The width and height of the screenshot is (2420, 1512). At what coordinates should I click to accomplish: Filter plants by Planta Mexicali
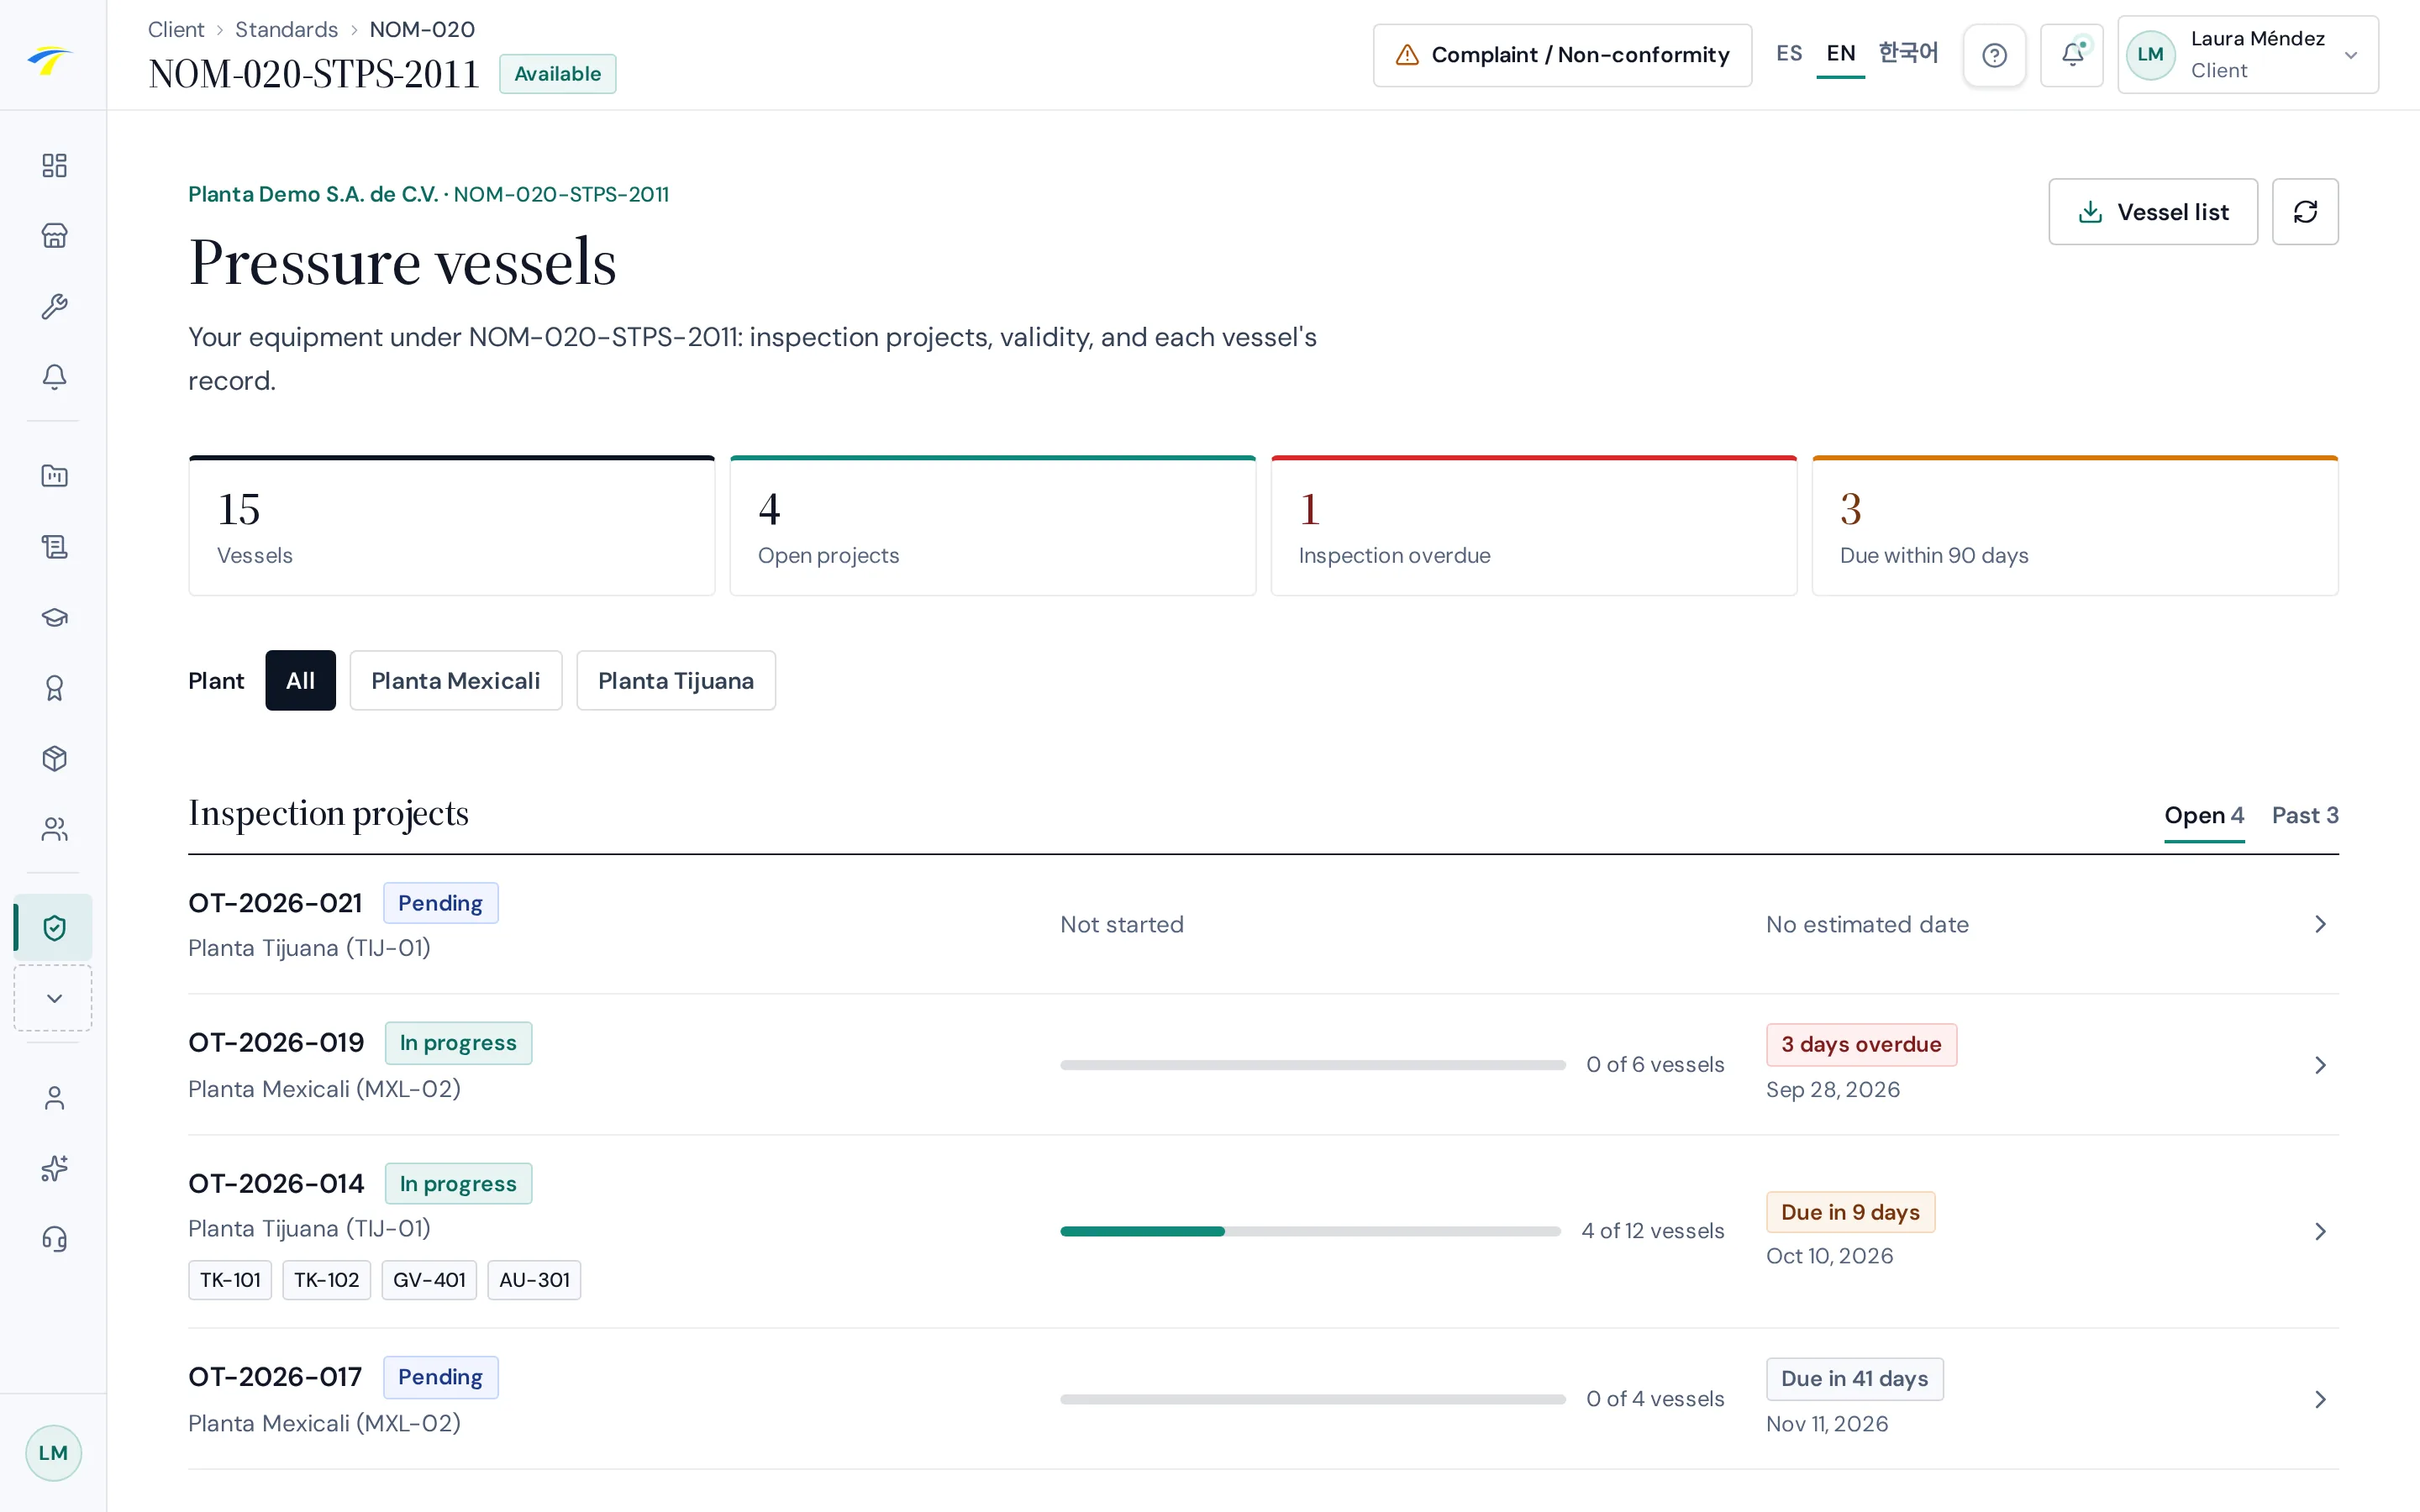click(x=456, y=681)
